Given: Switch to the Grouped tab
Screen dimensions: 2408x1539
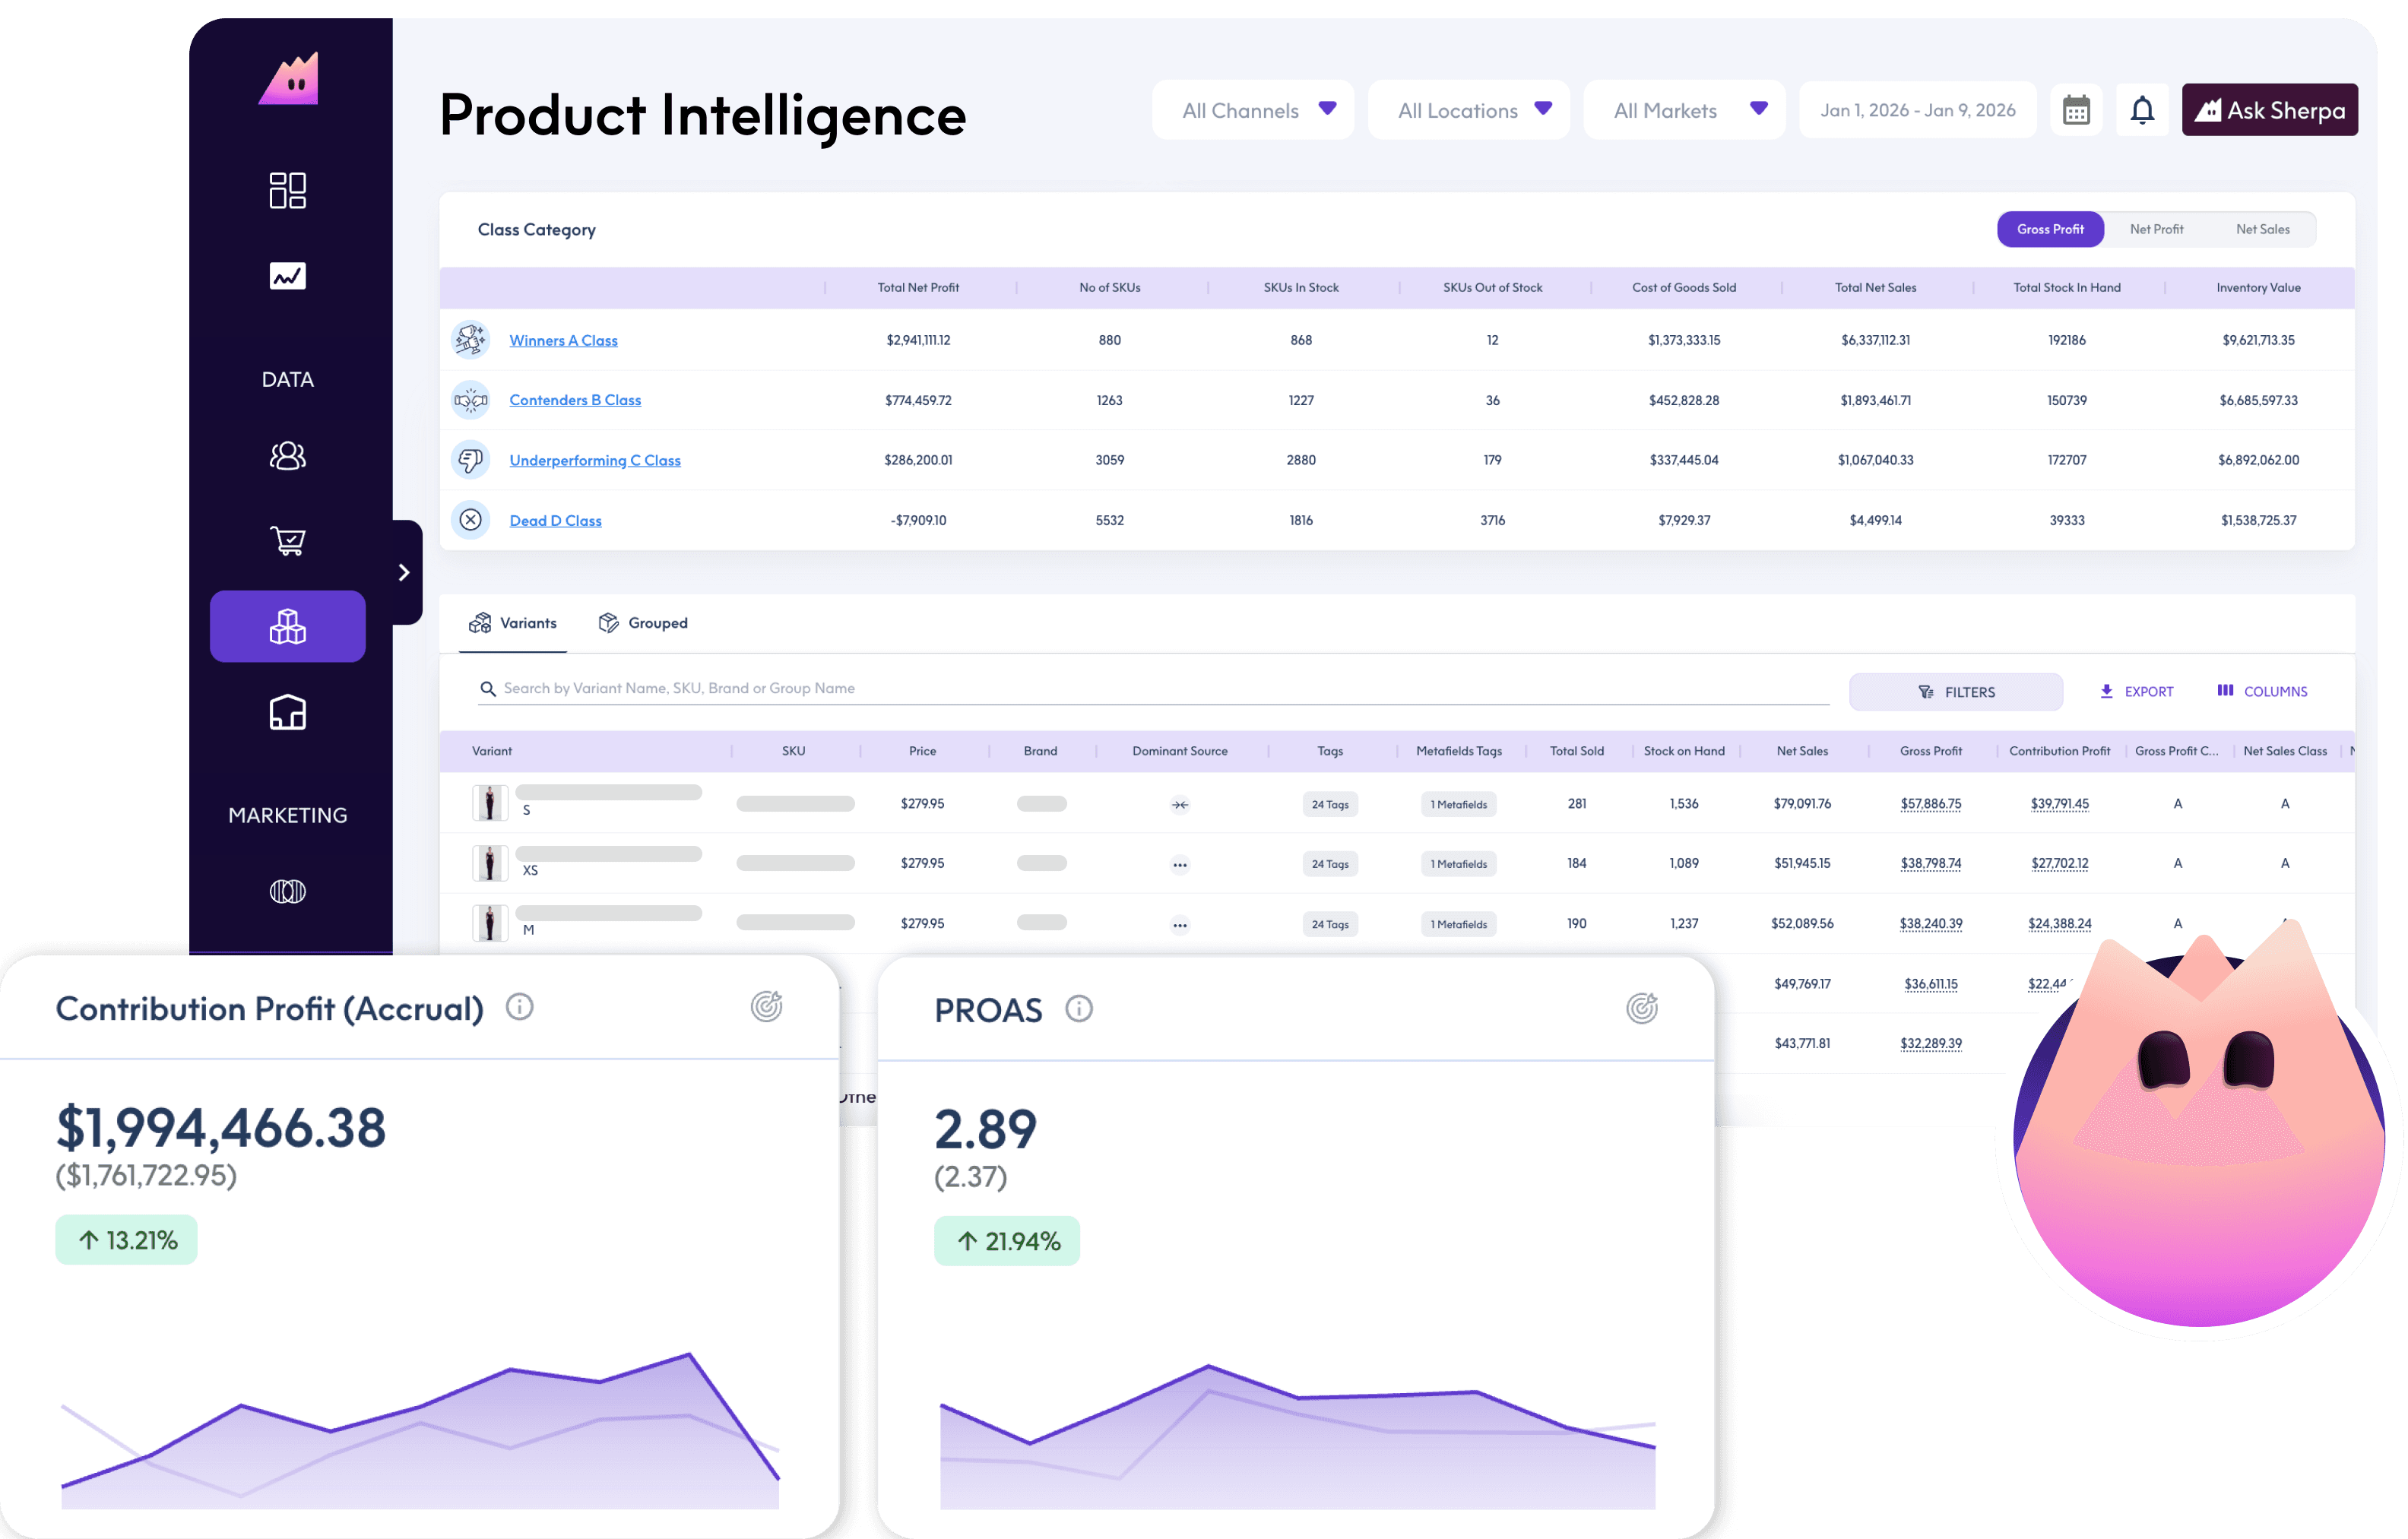Looking at the screenshot, I should point(643,623).
